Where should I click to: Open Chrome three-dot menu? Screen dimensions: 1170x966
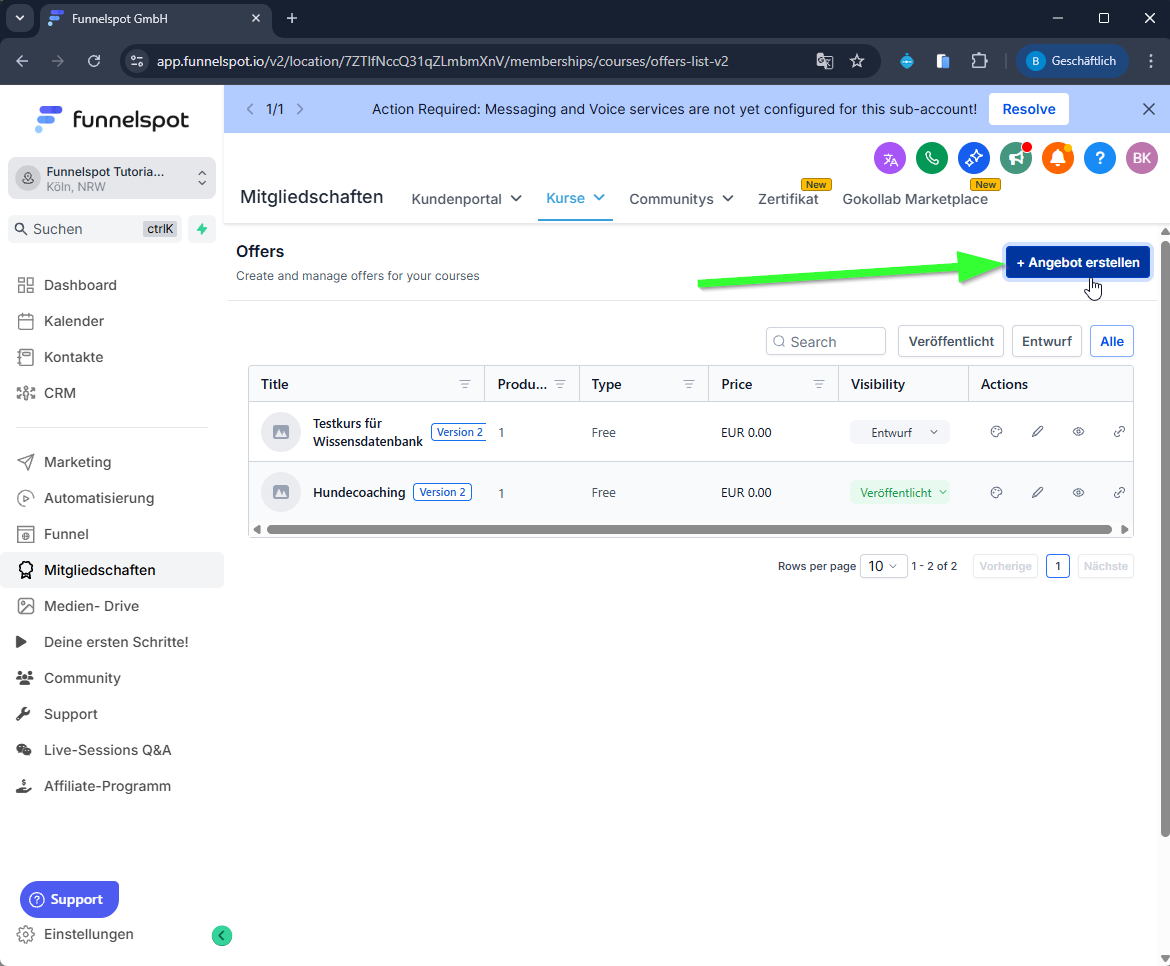pos(1151,61)
